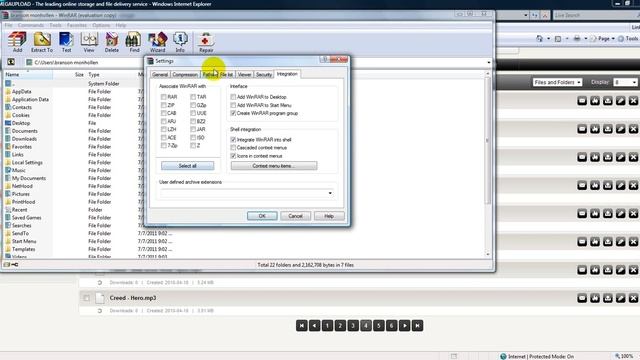The height and width of the screenshot is (360, 640).
Task: Click the Context menu items button
Action: (x=274, y=166)
